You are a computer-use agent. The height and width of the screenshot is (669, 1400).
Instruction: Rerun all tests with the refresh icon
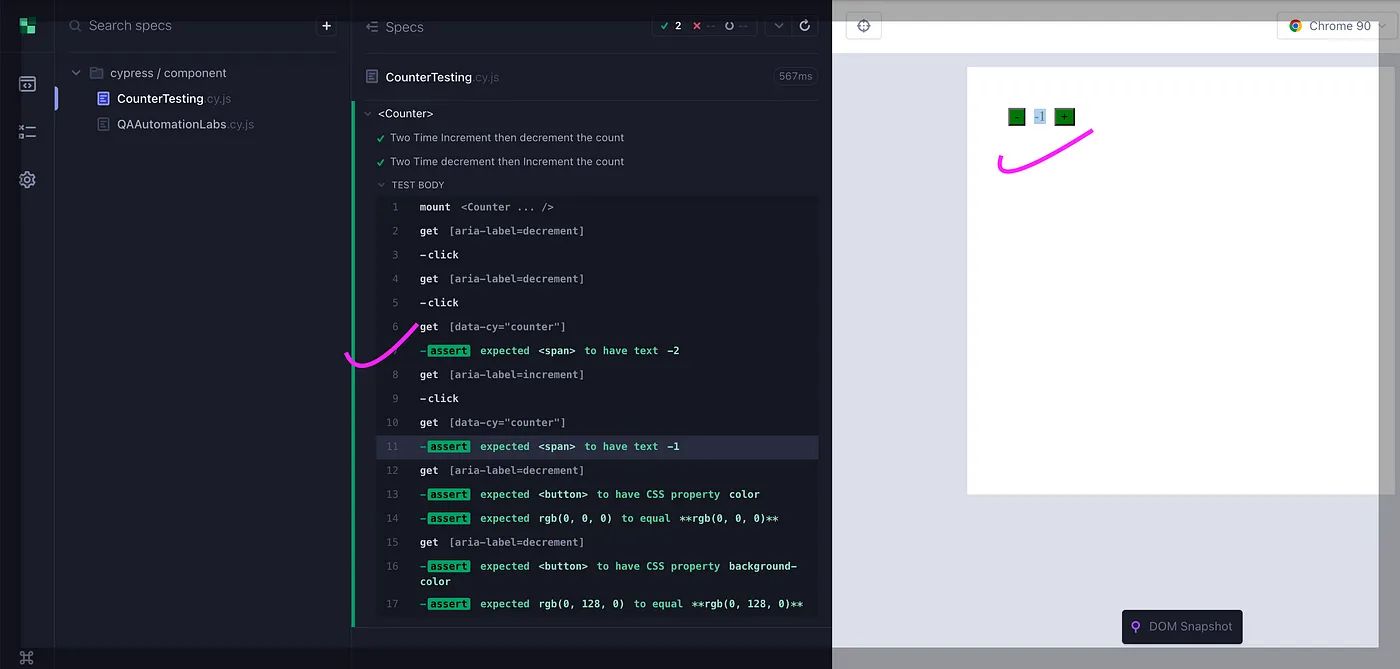[x=805, y=26]
